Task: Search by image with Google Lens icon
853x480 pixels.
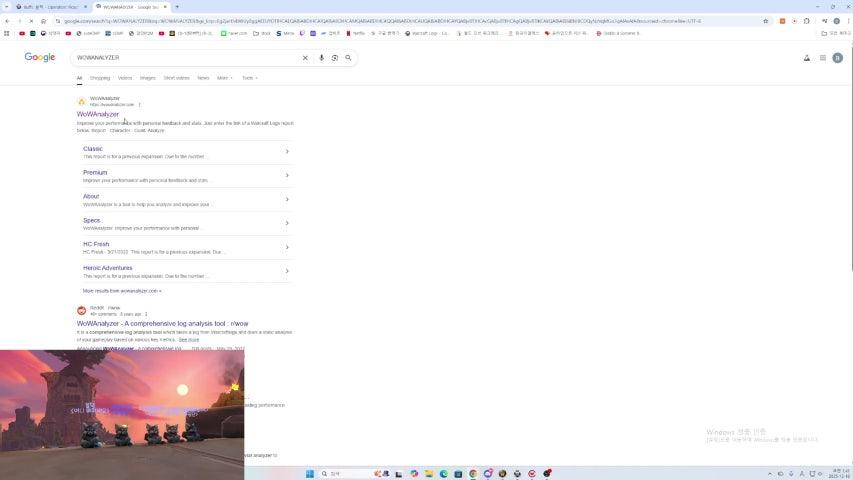Action: [335, 58]
